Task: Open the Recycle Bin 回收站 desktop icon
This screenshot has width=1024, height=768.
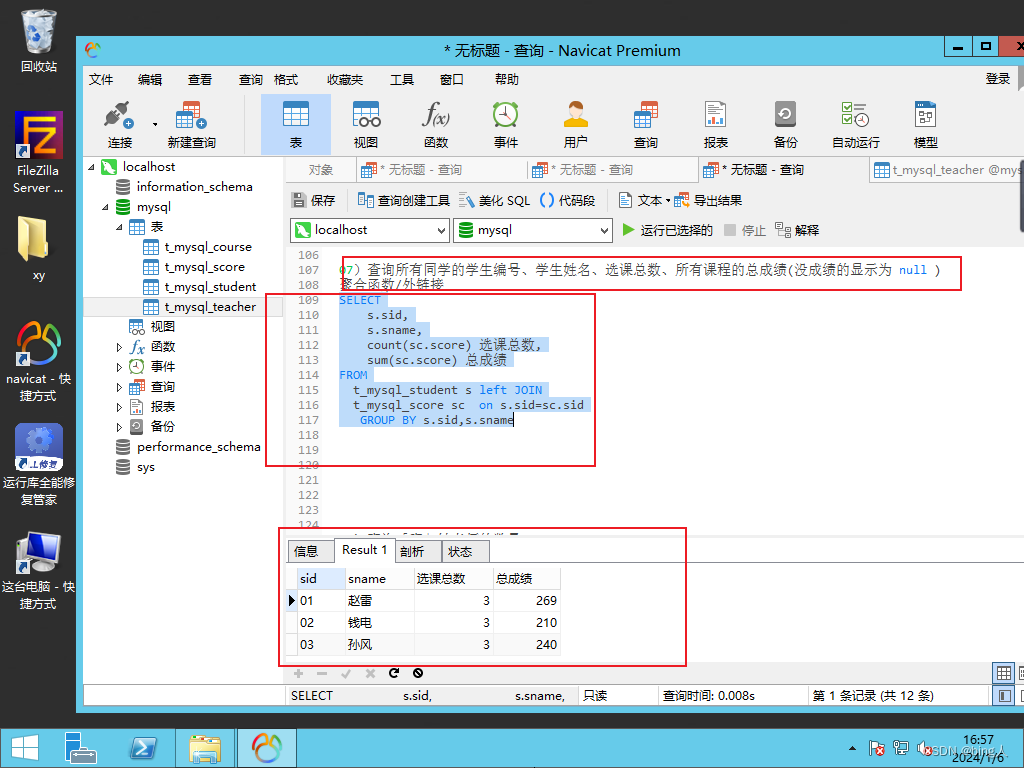Action: [39, 41]
